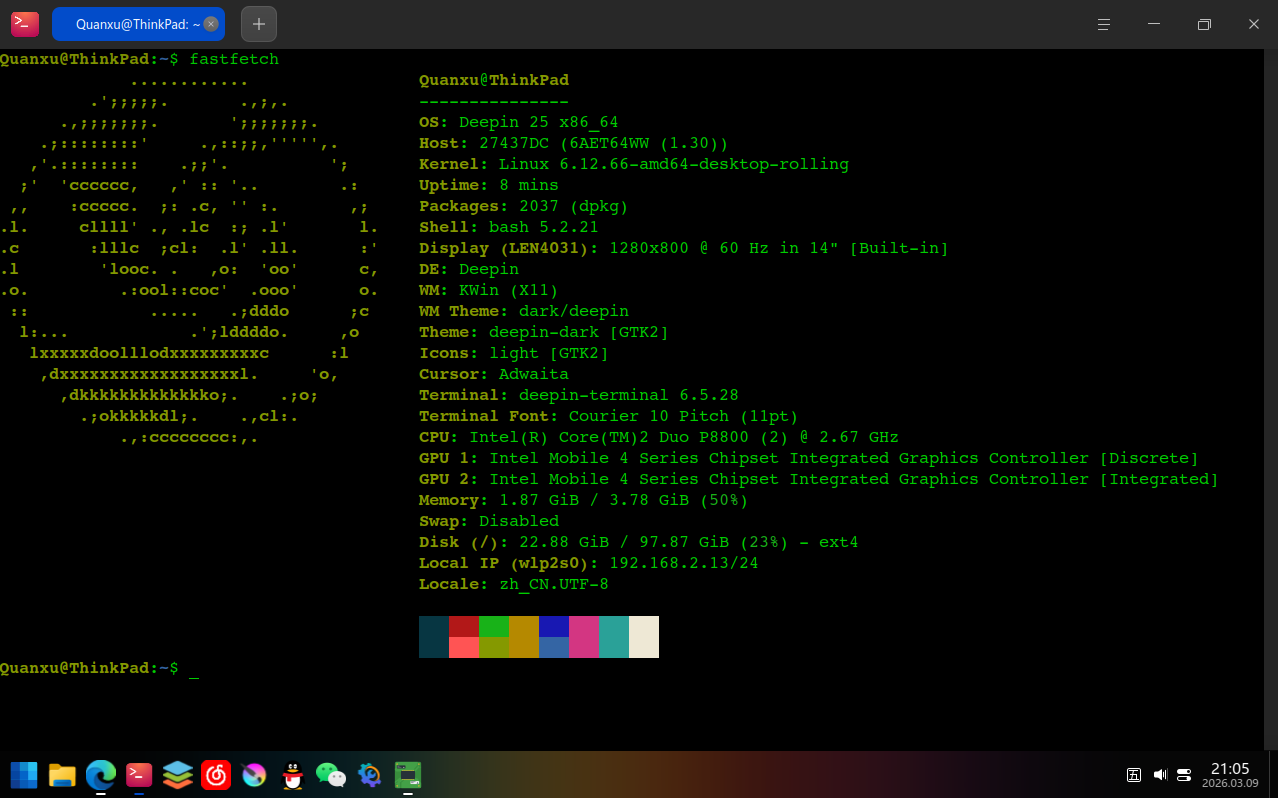The image size is (1278, 798).
Task: Open NetEase Cloud Music from taskbar
Action: point(216,774)
